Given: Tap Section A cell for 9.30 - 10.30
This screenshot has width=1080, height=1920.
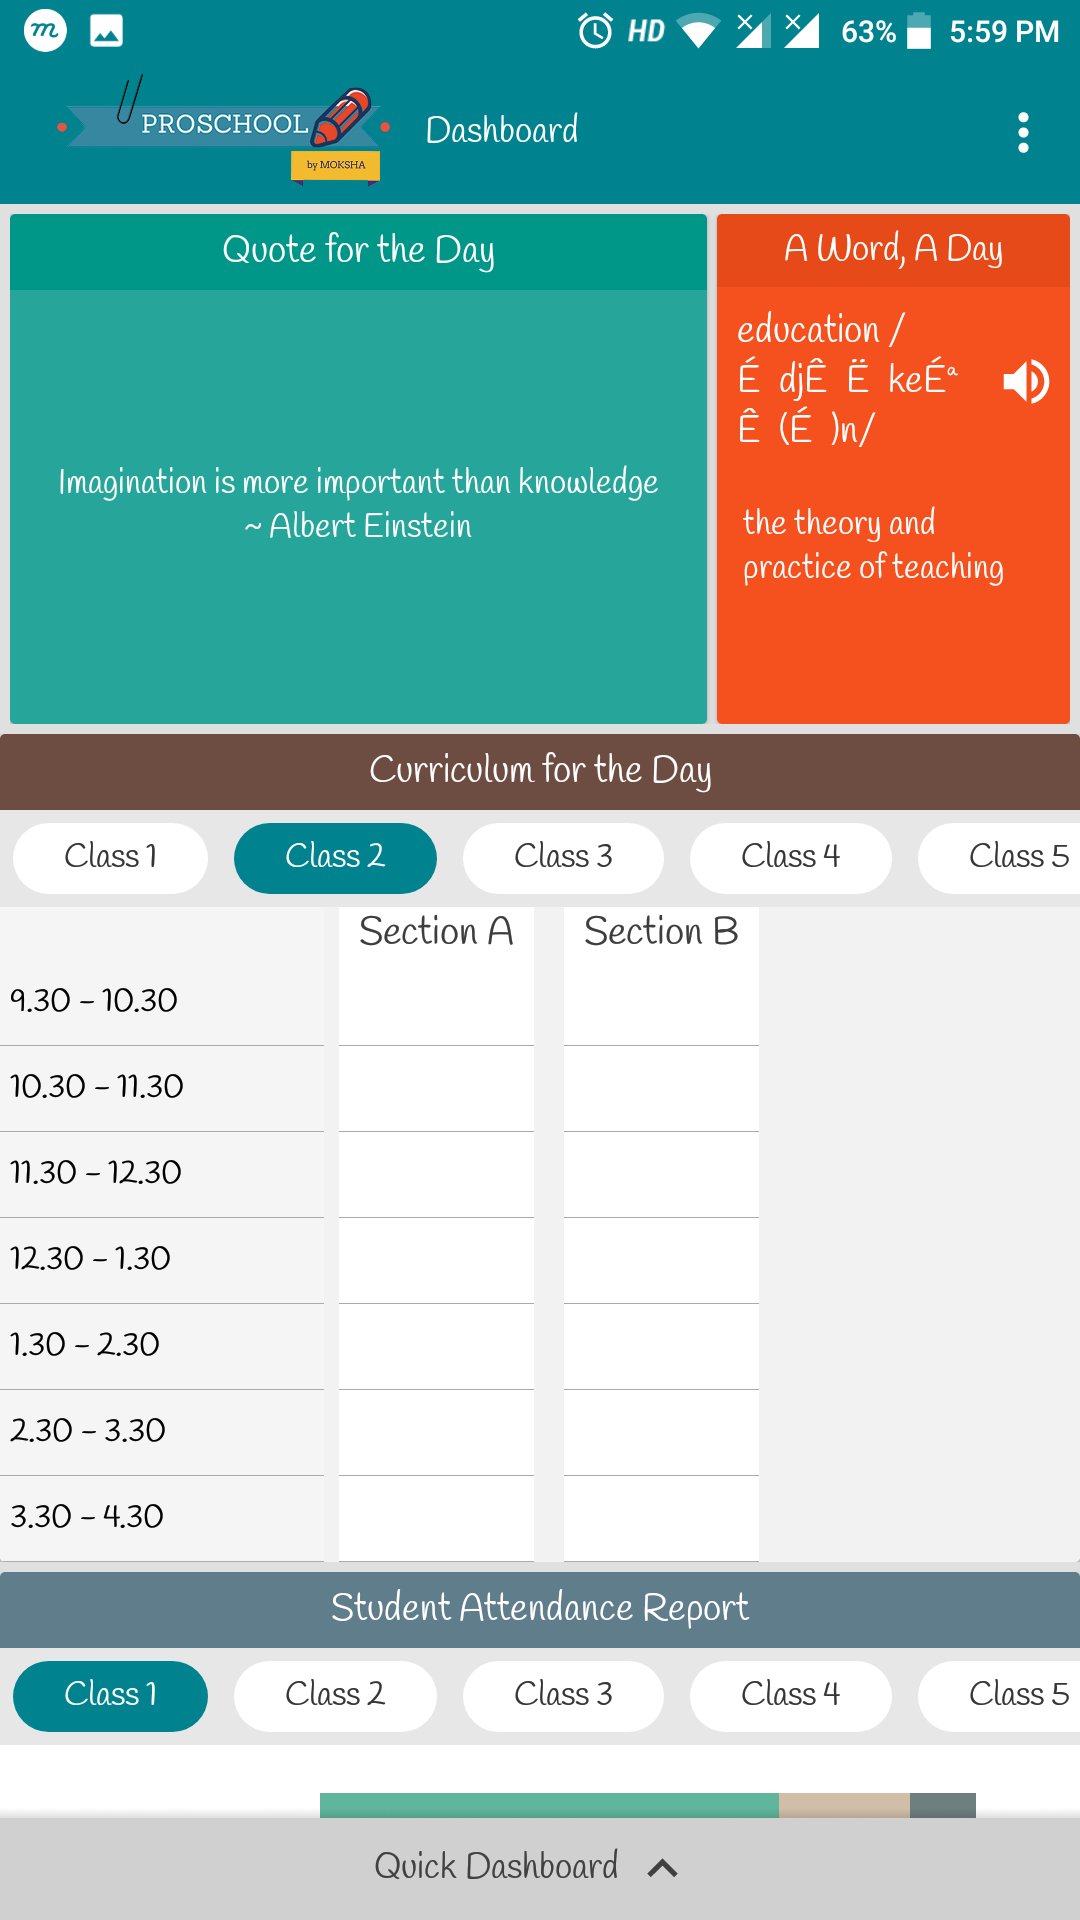Looking at the screenshot, I should [x=436, y=1000].
